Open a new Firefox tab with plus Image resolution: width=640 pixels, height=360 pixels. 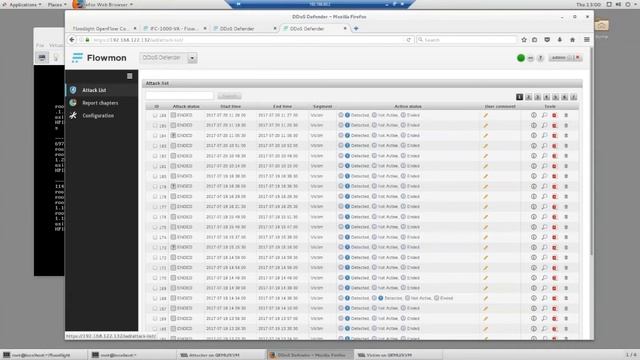pos(356,29)
